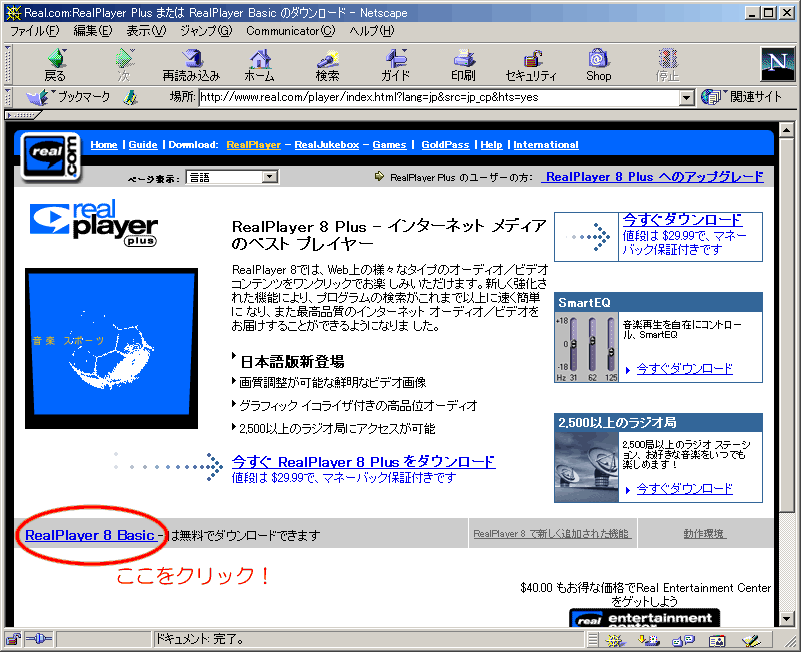Click the vertical scrollbar thumb
Viewport: 801px width, 652px height.
[787, 325]
